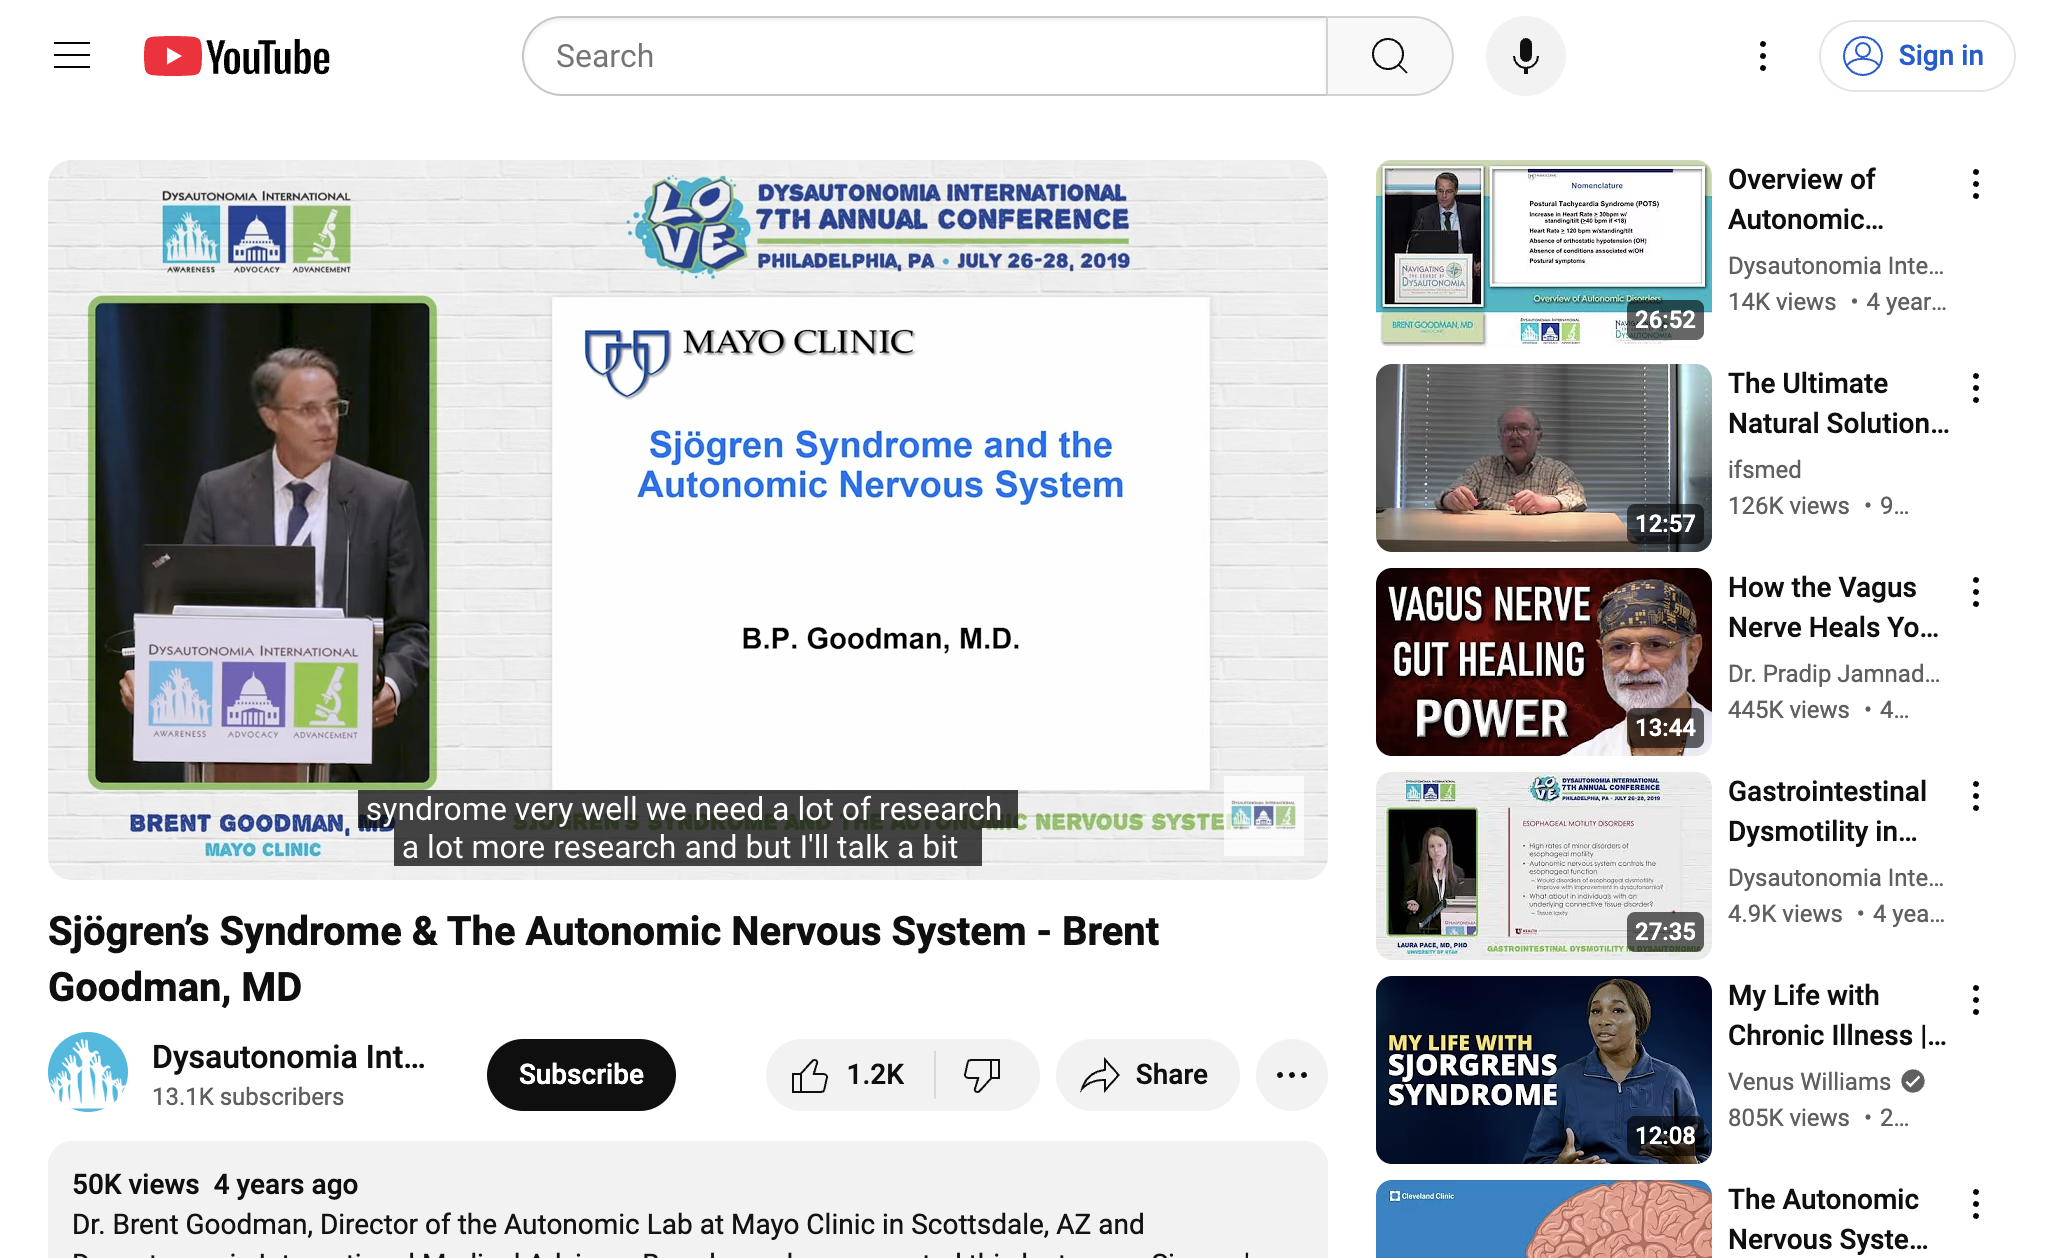This screenshot has height=1258, width=2048.
Task: Share this video
Action: click(1147, 1075)
